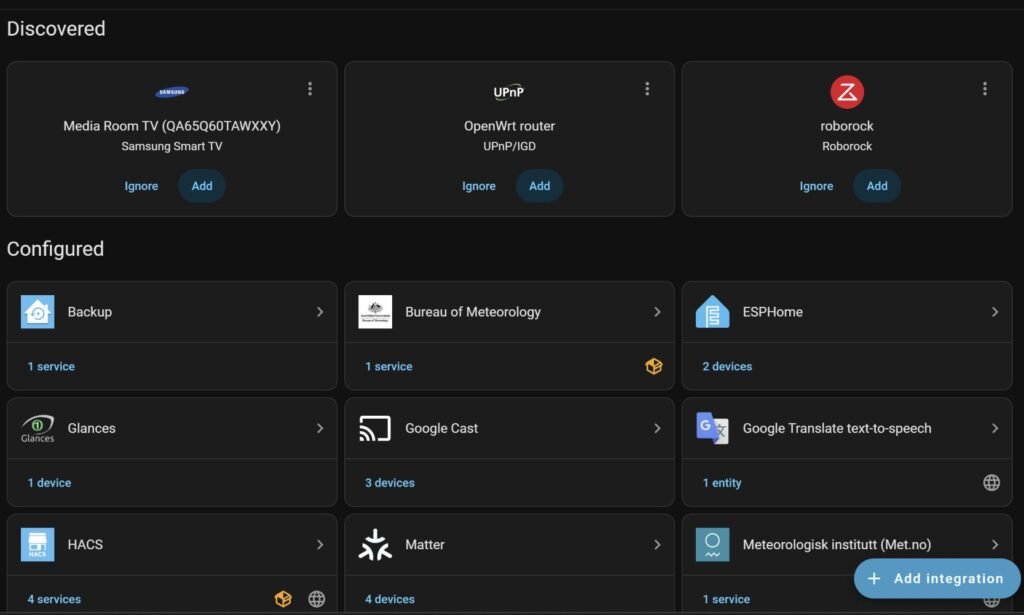Screen dimensions: 1024x615
Task: Click the Matter integration icon
Action: (374, 544)
